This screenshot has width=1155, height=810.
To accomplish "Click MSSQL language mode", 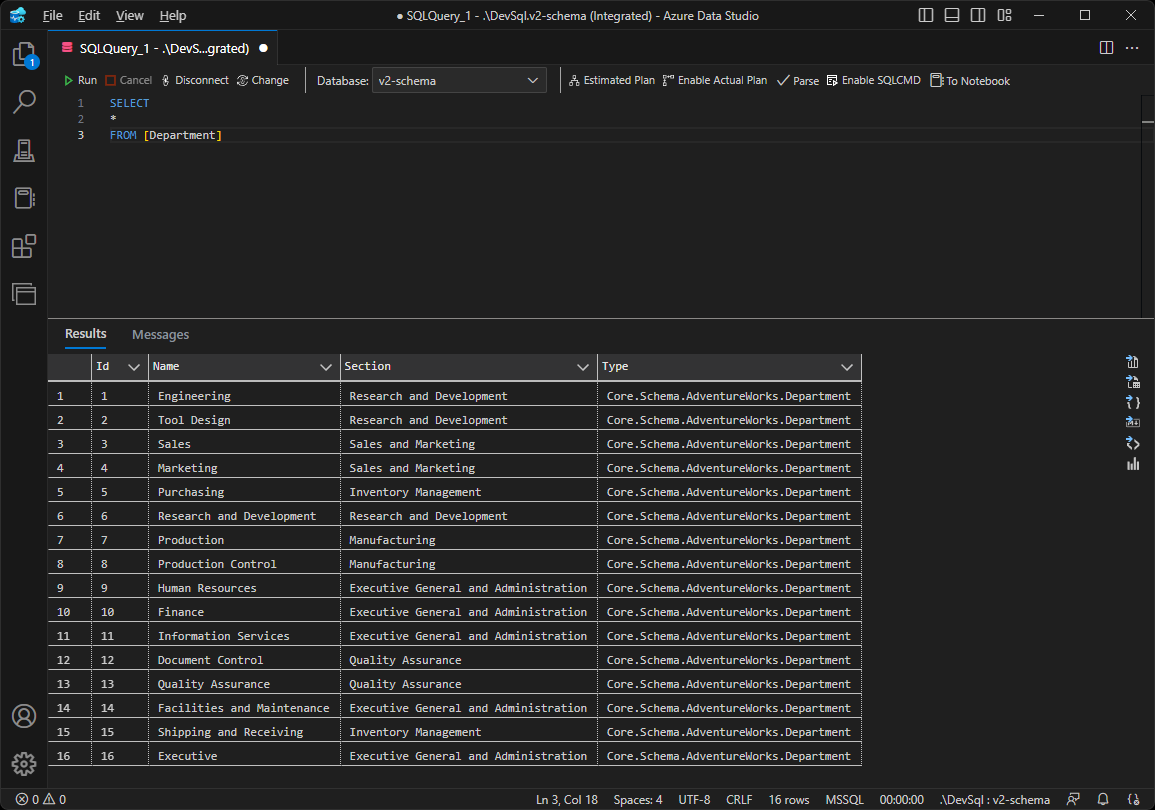I will click(844, 800).
